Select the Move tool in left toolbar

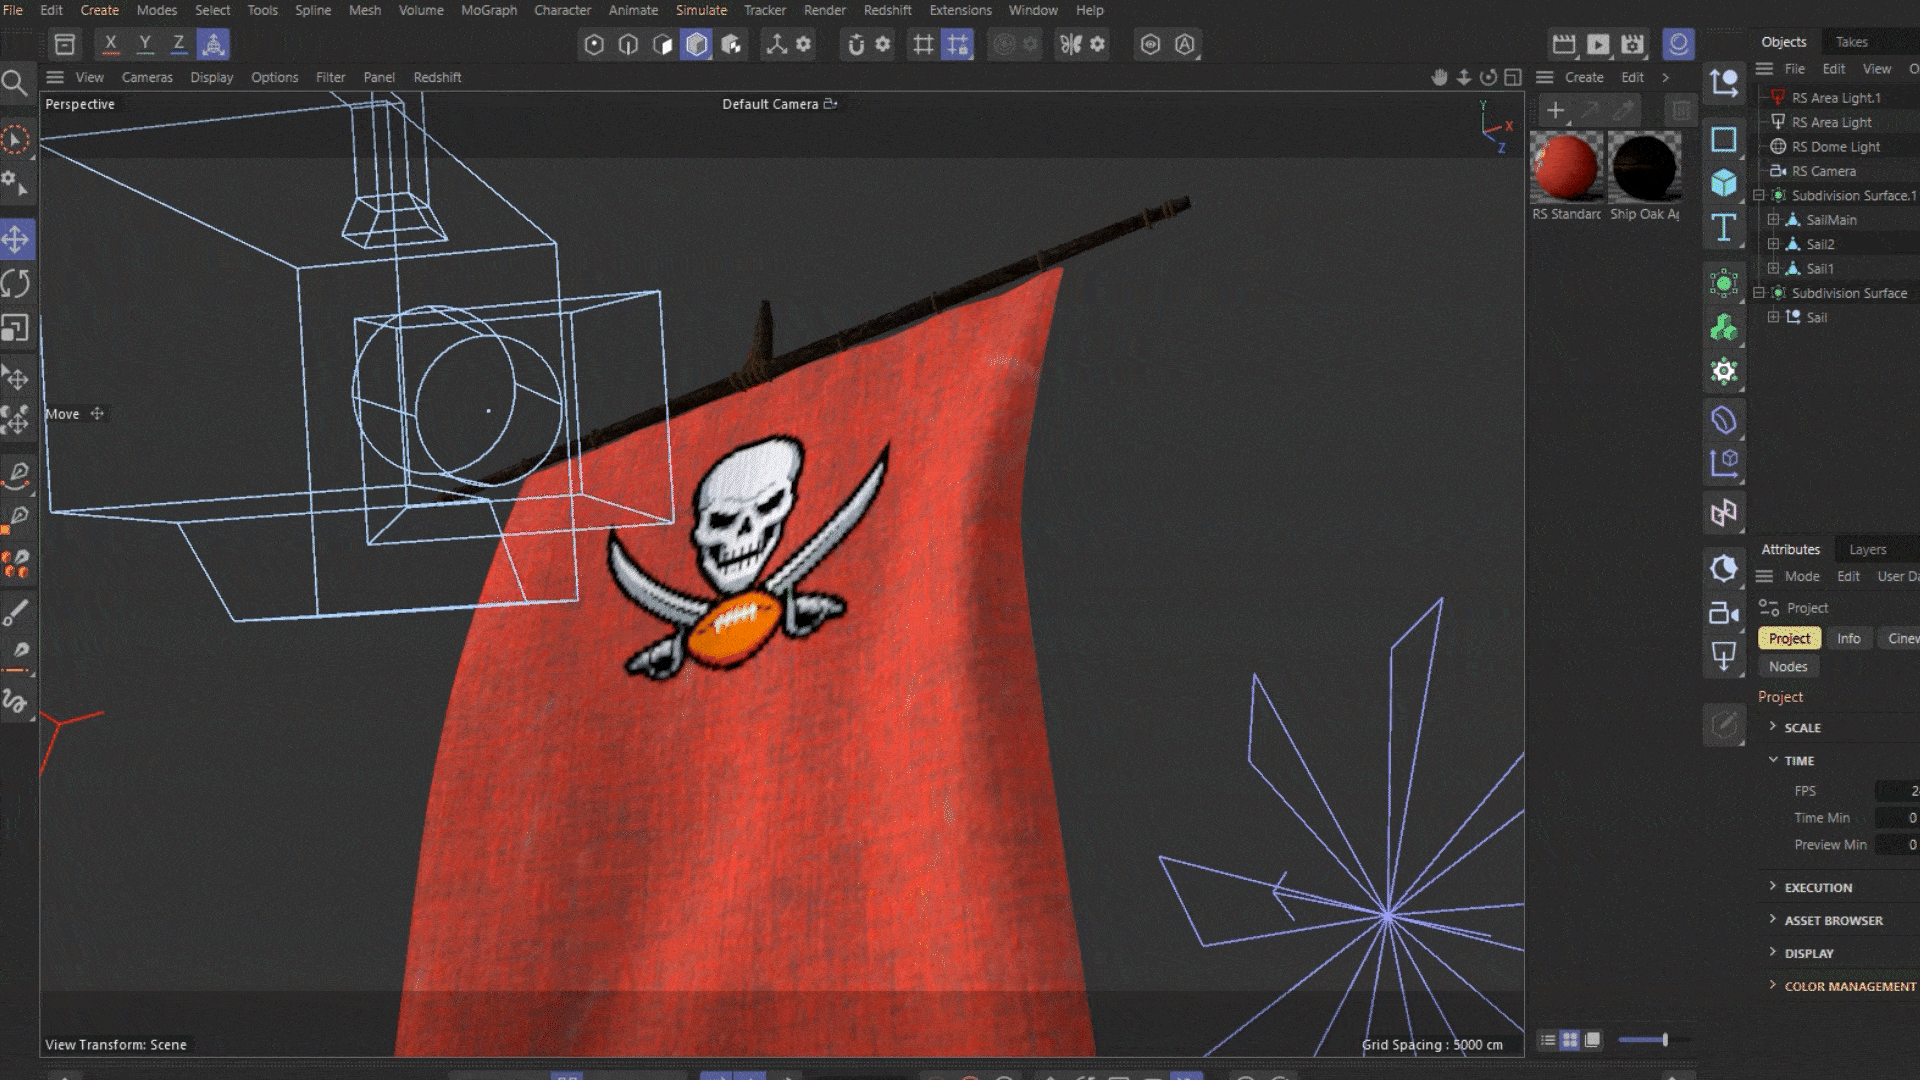(16, 239)
